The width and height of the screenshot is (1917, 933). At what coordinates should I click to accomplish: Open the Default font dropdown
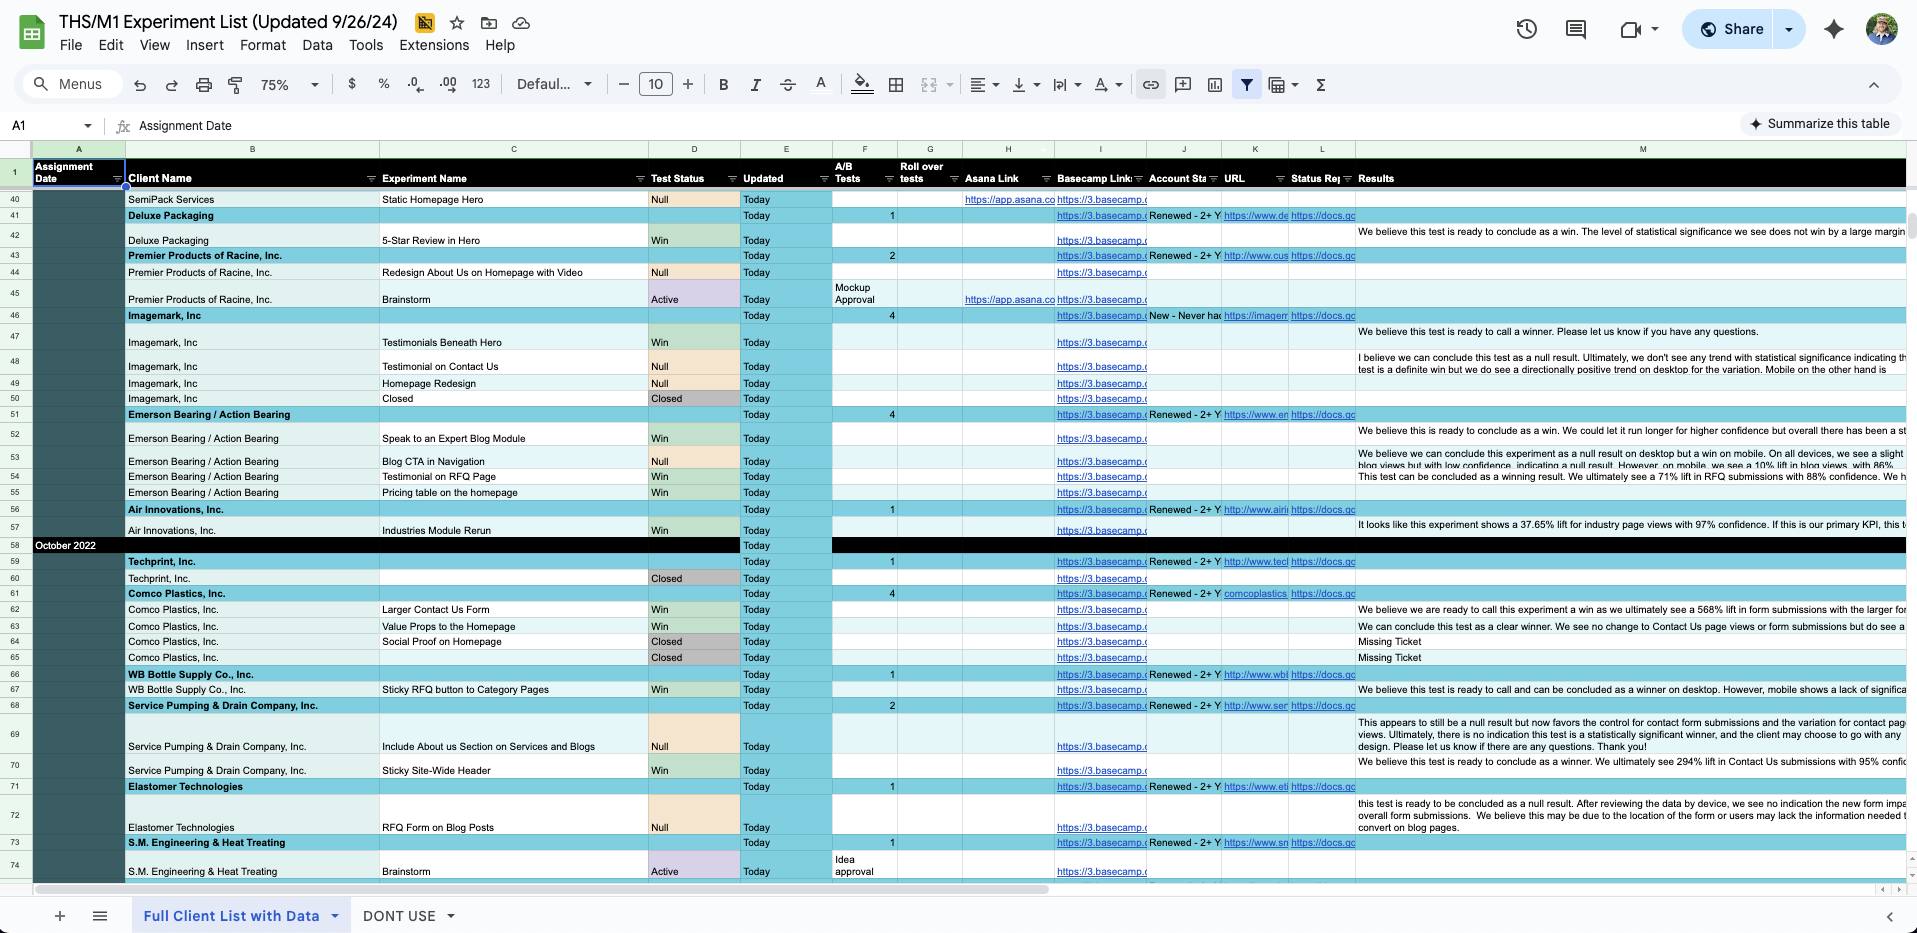554,84
